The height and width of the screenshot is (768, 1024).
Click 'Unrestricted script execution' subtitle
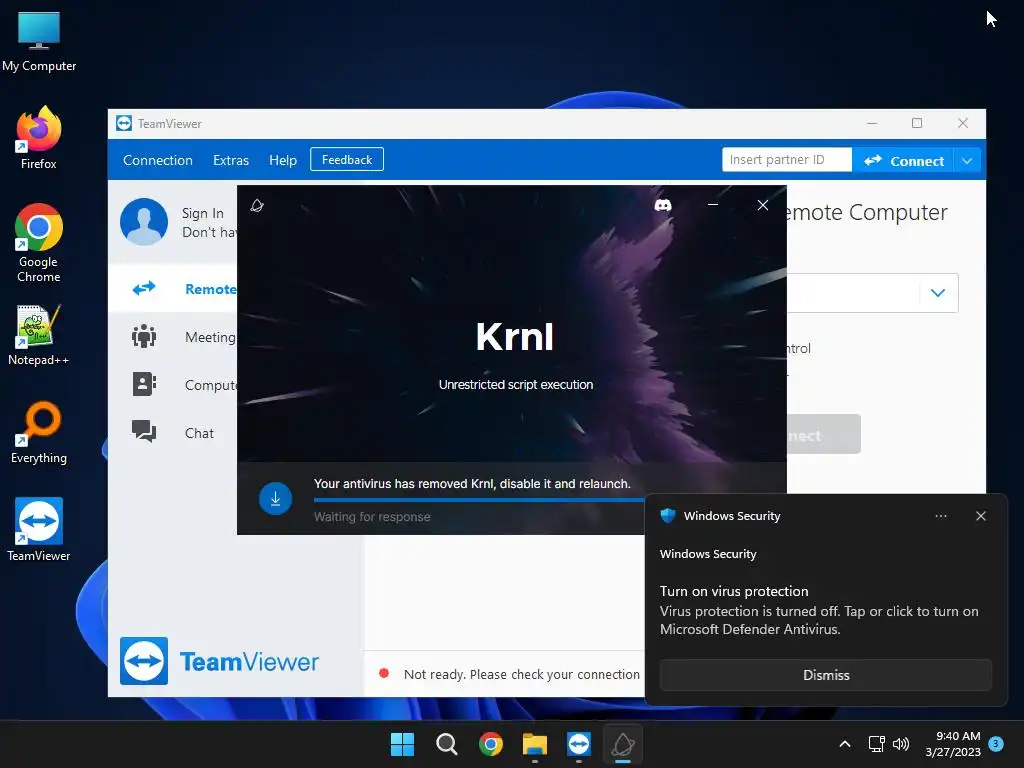516,385
